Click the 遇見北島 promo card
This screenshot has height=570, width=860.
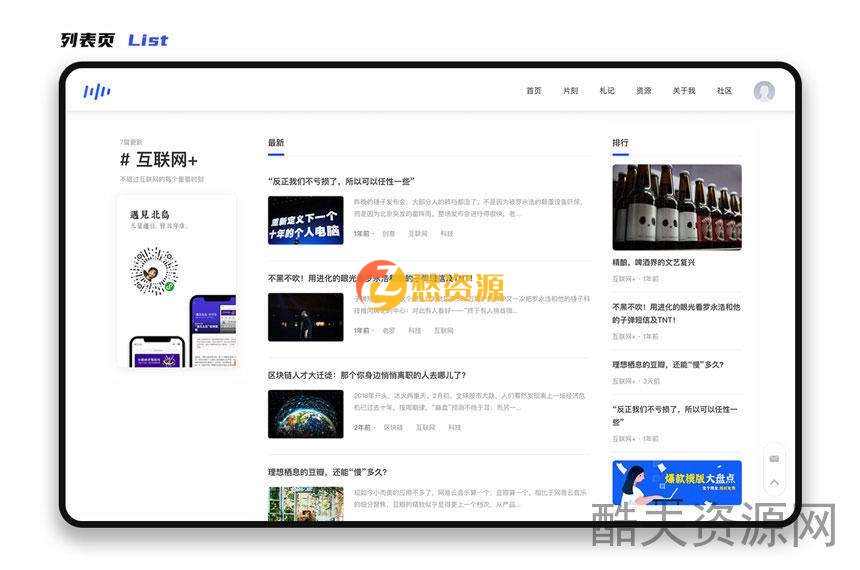tap(177, 281)
